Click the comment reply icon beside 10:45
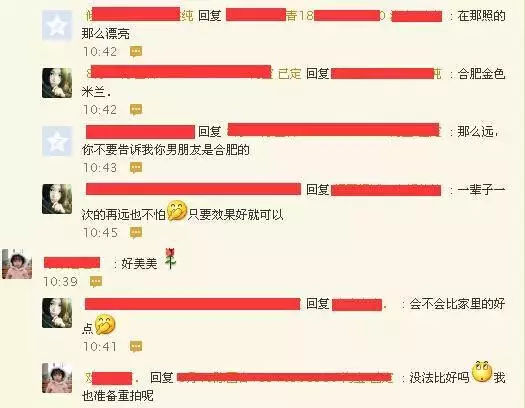 coord(136,233)
